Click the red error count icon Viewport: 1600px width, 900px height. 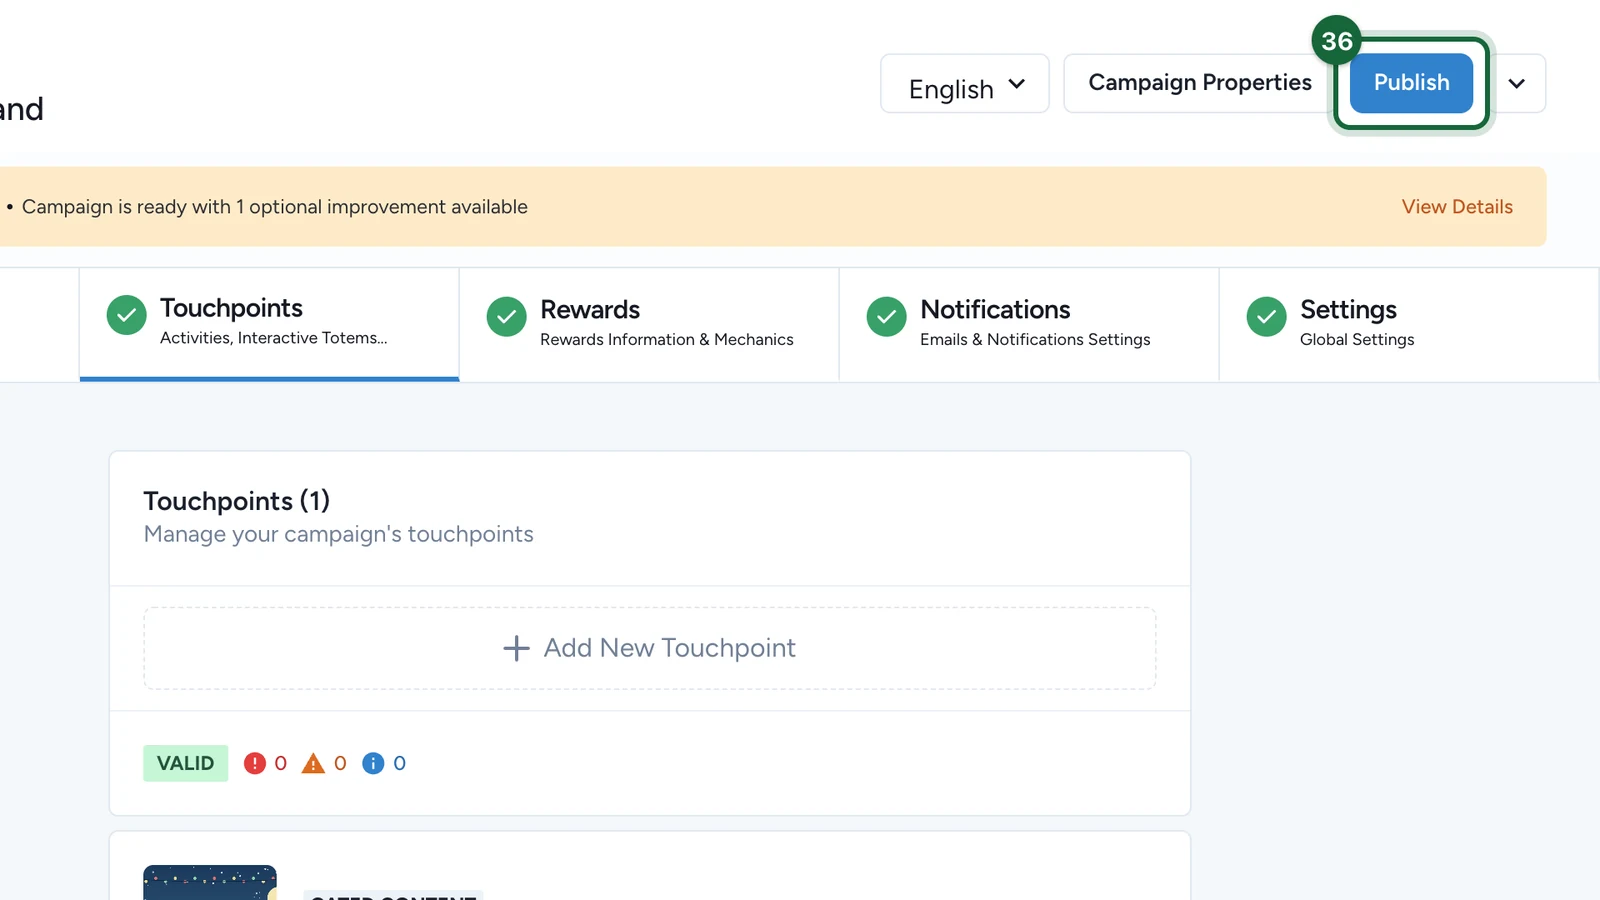click(255, 763)
